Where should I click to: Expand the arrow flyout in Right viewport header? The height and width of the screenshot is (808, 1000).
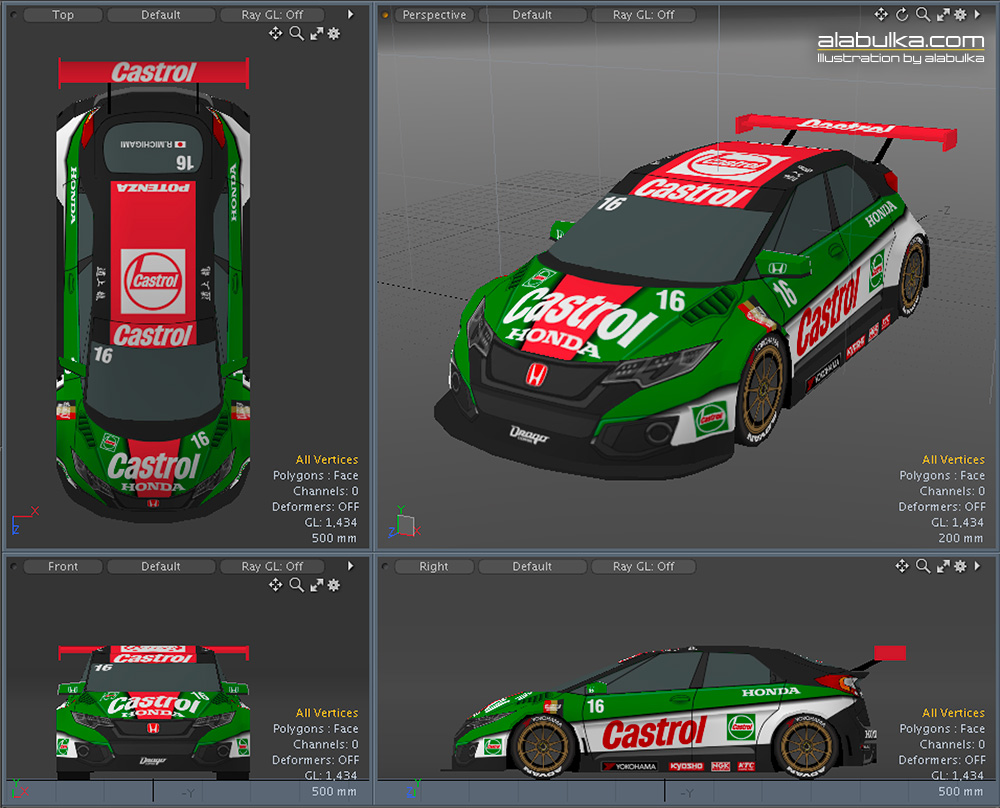978,566
